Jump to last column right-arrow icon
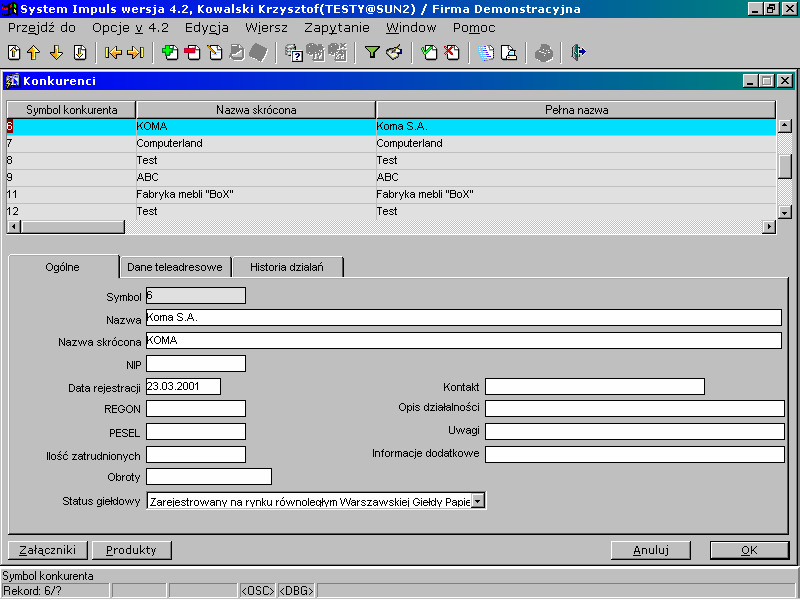Image resolution: width=800 pixels, height=600 pixels. pyautogui.click(x=136, y=53)
